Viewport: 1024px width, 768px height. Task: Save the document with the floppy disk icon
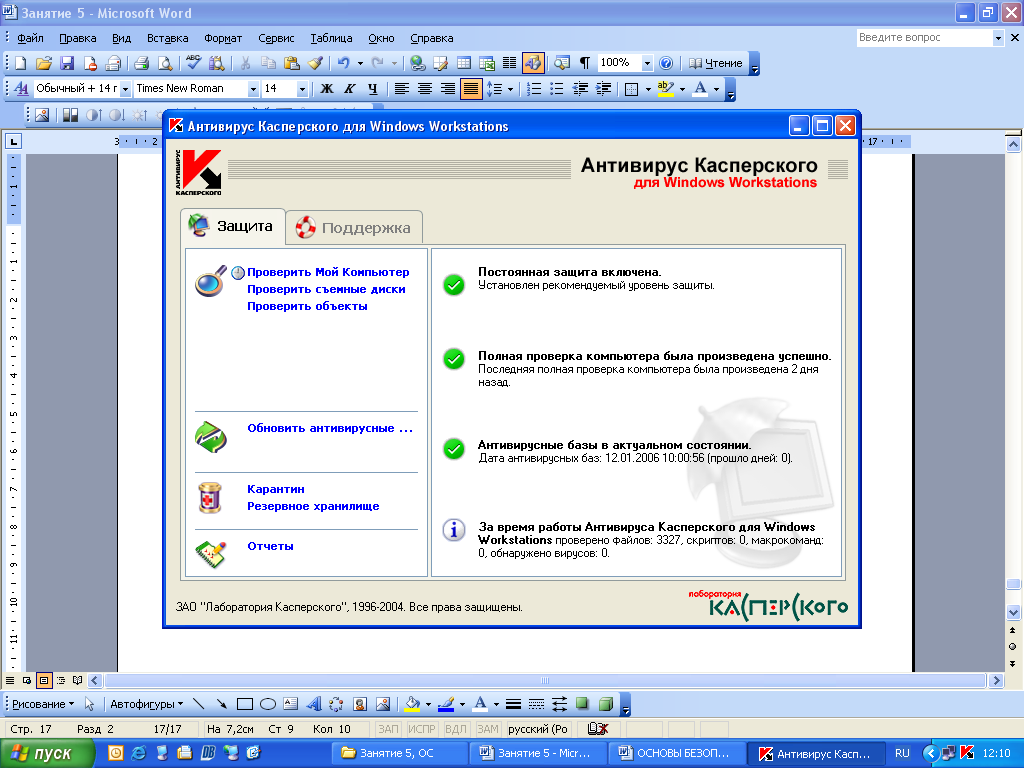[x=67, y=63]
